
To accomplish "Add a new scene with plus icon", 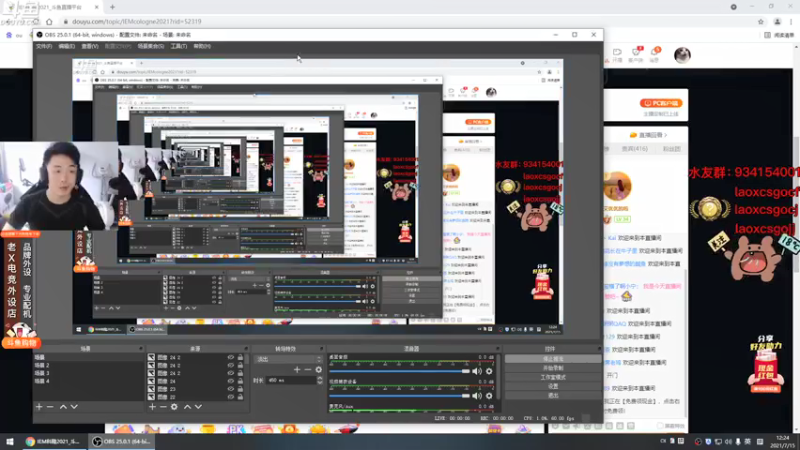I will click(x=39, y=407).
